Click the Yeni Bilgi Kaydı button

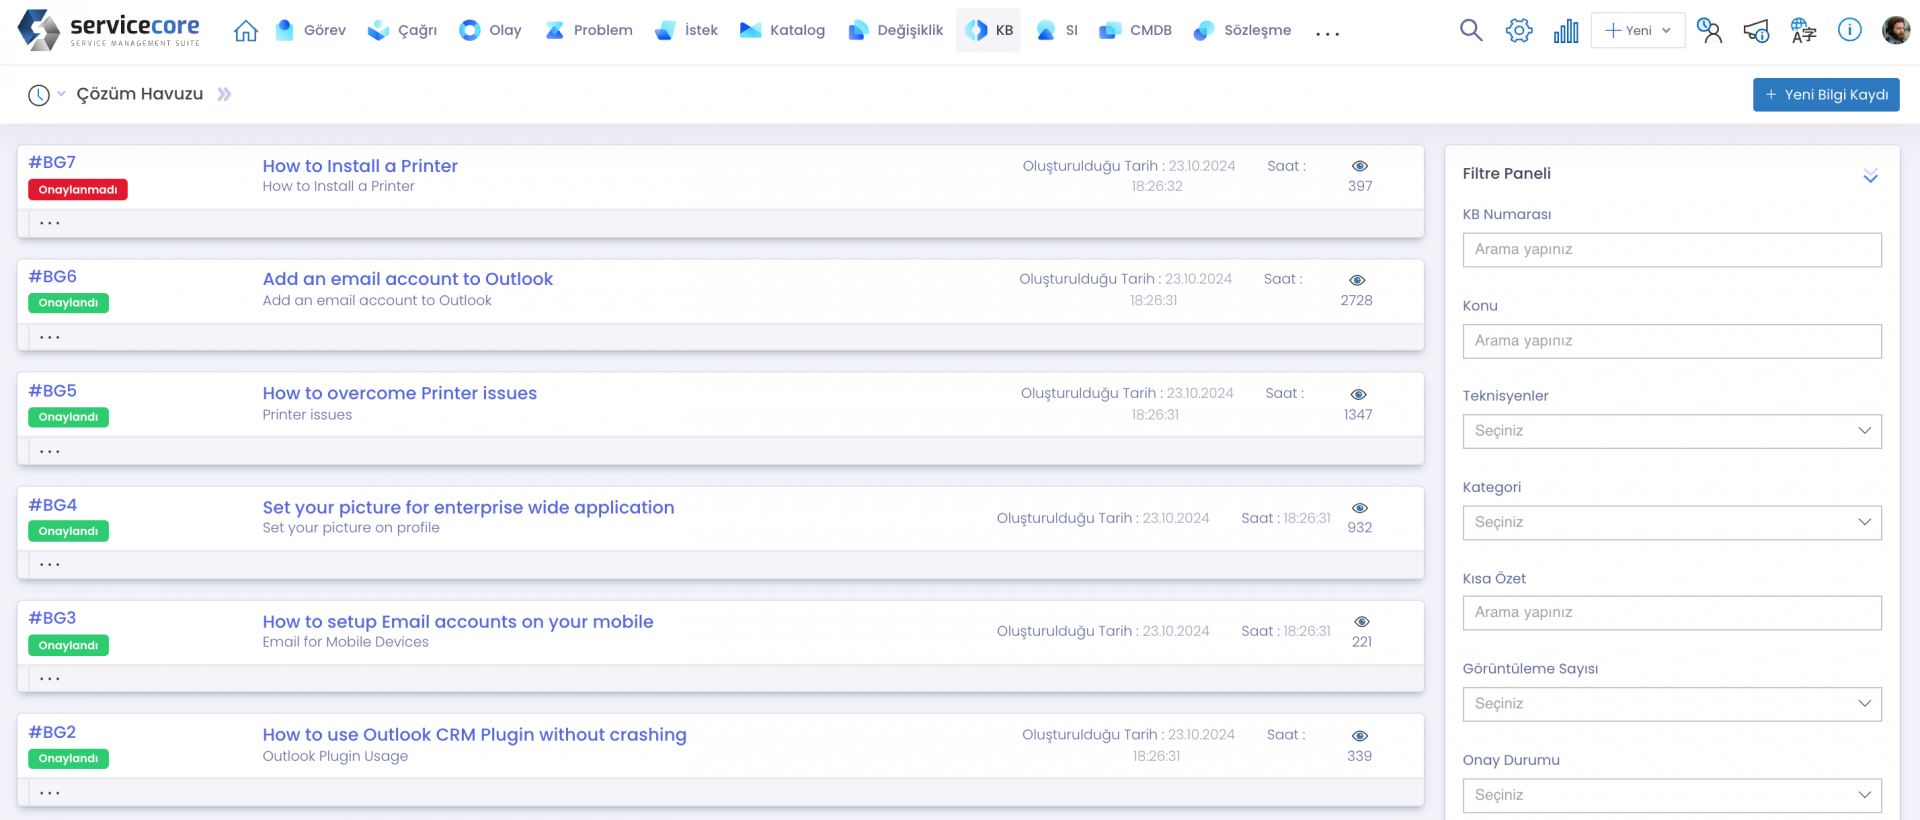click(1825, 95)
